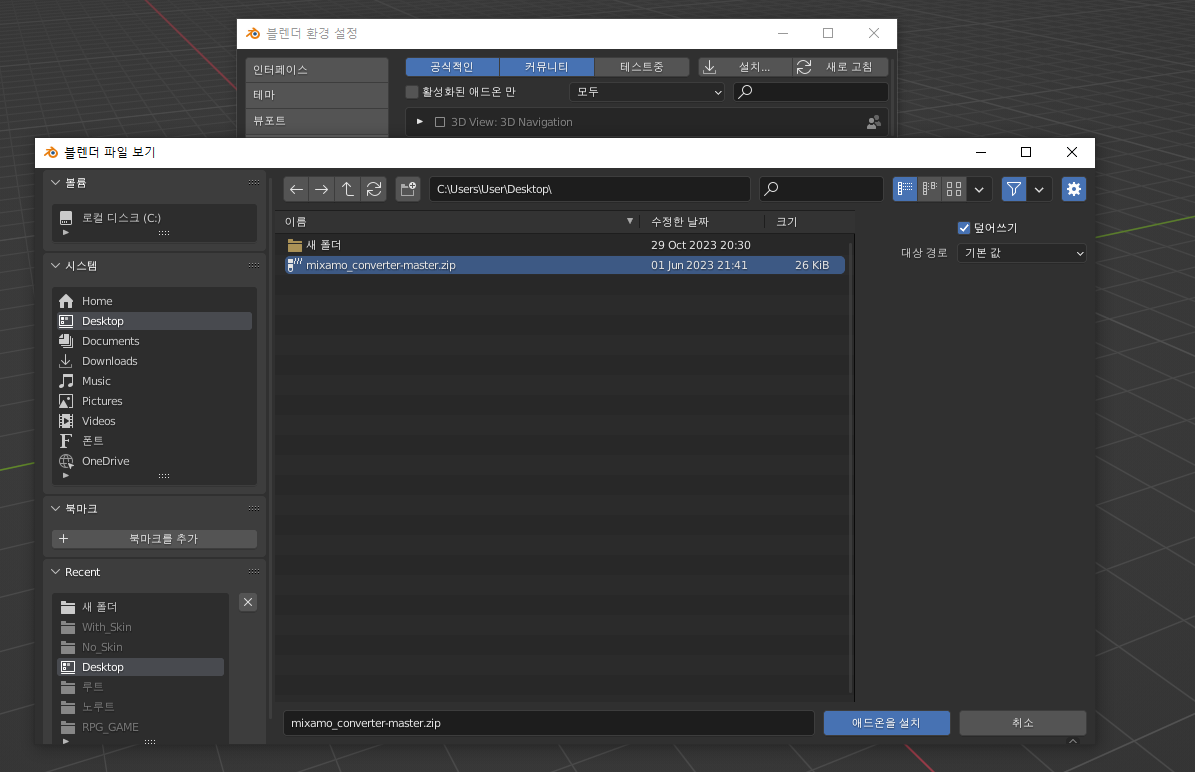This screenshot has height=772, width=1195.
Task: Toggle the 덮어쓰기 overwrite checkbox
Action: [x=963, y=228]
